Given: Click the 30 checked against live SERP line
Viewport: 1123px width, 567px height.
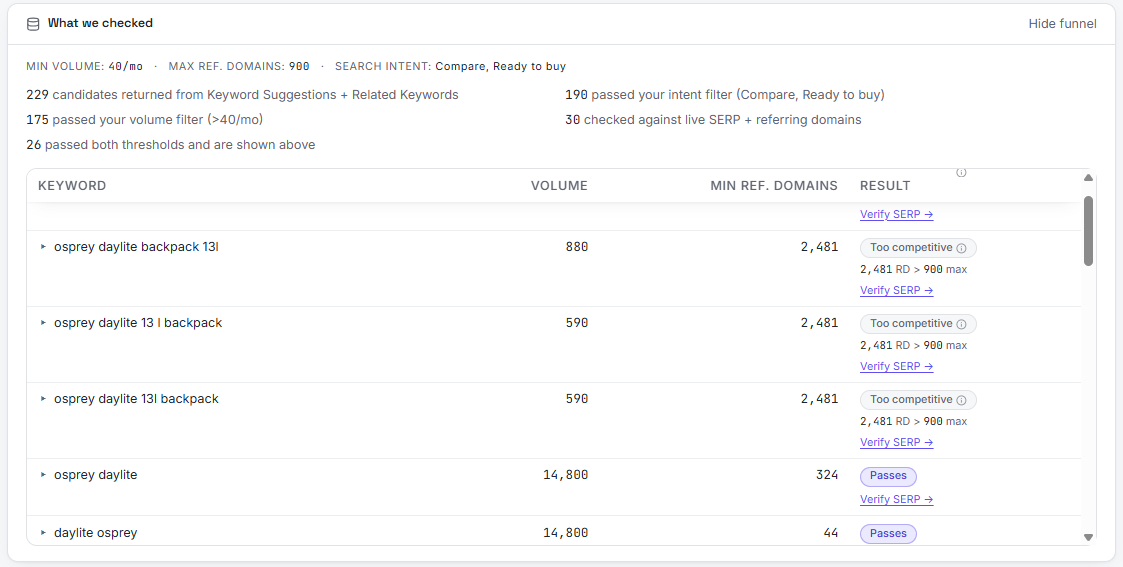Looking at the screenshot, I should pyautogui.click(x=713, y=120).
